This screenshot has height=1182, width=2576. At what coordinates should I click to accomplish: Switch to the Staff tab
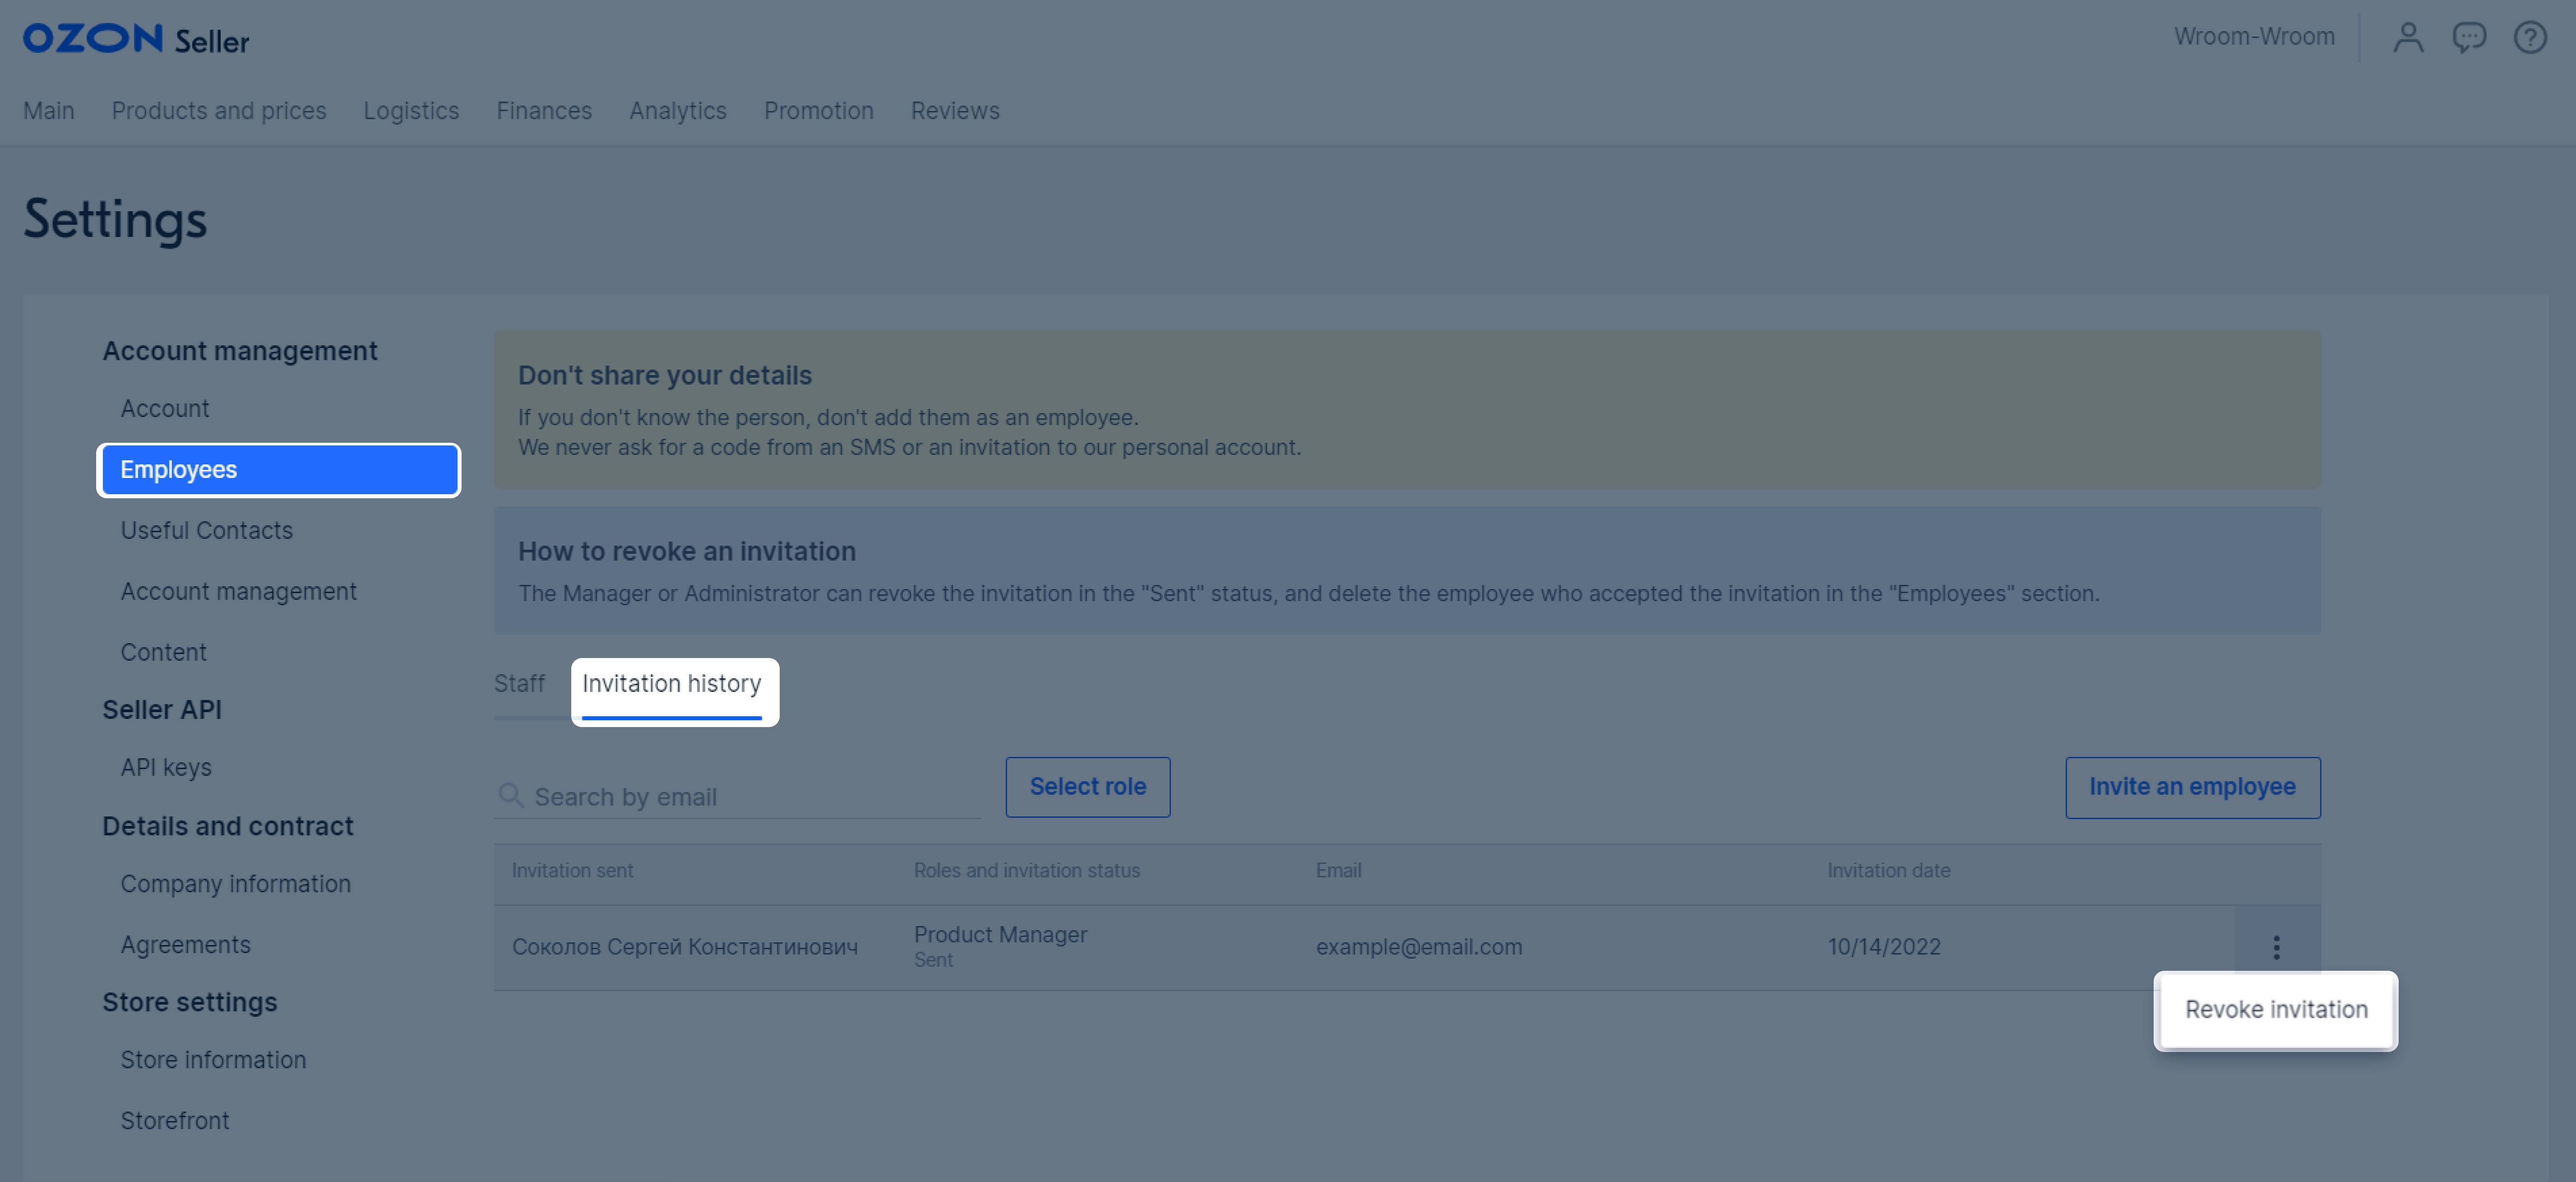(519, 684)
